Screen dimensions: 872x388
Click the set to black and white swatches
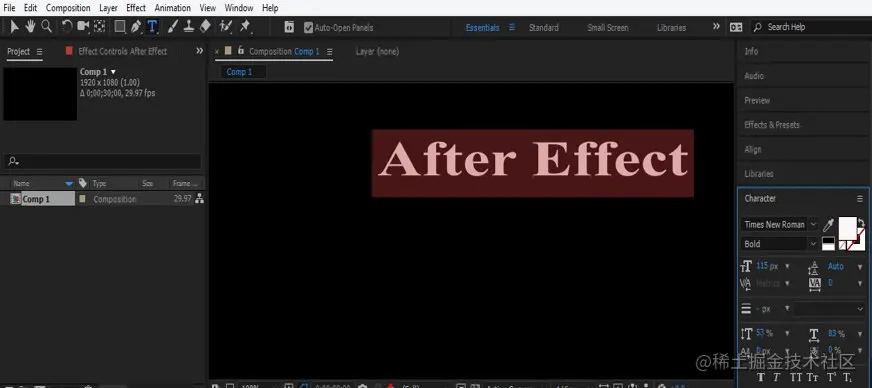coord(828,243)
